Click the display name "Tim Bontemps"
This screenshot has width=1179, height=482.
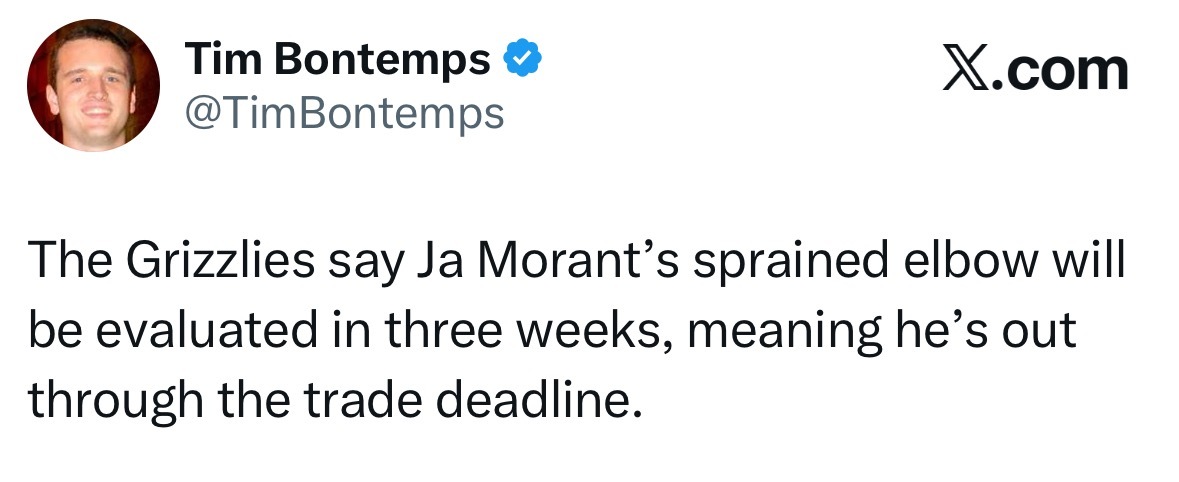click(x=338, y=61)
